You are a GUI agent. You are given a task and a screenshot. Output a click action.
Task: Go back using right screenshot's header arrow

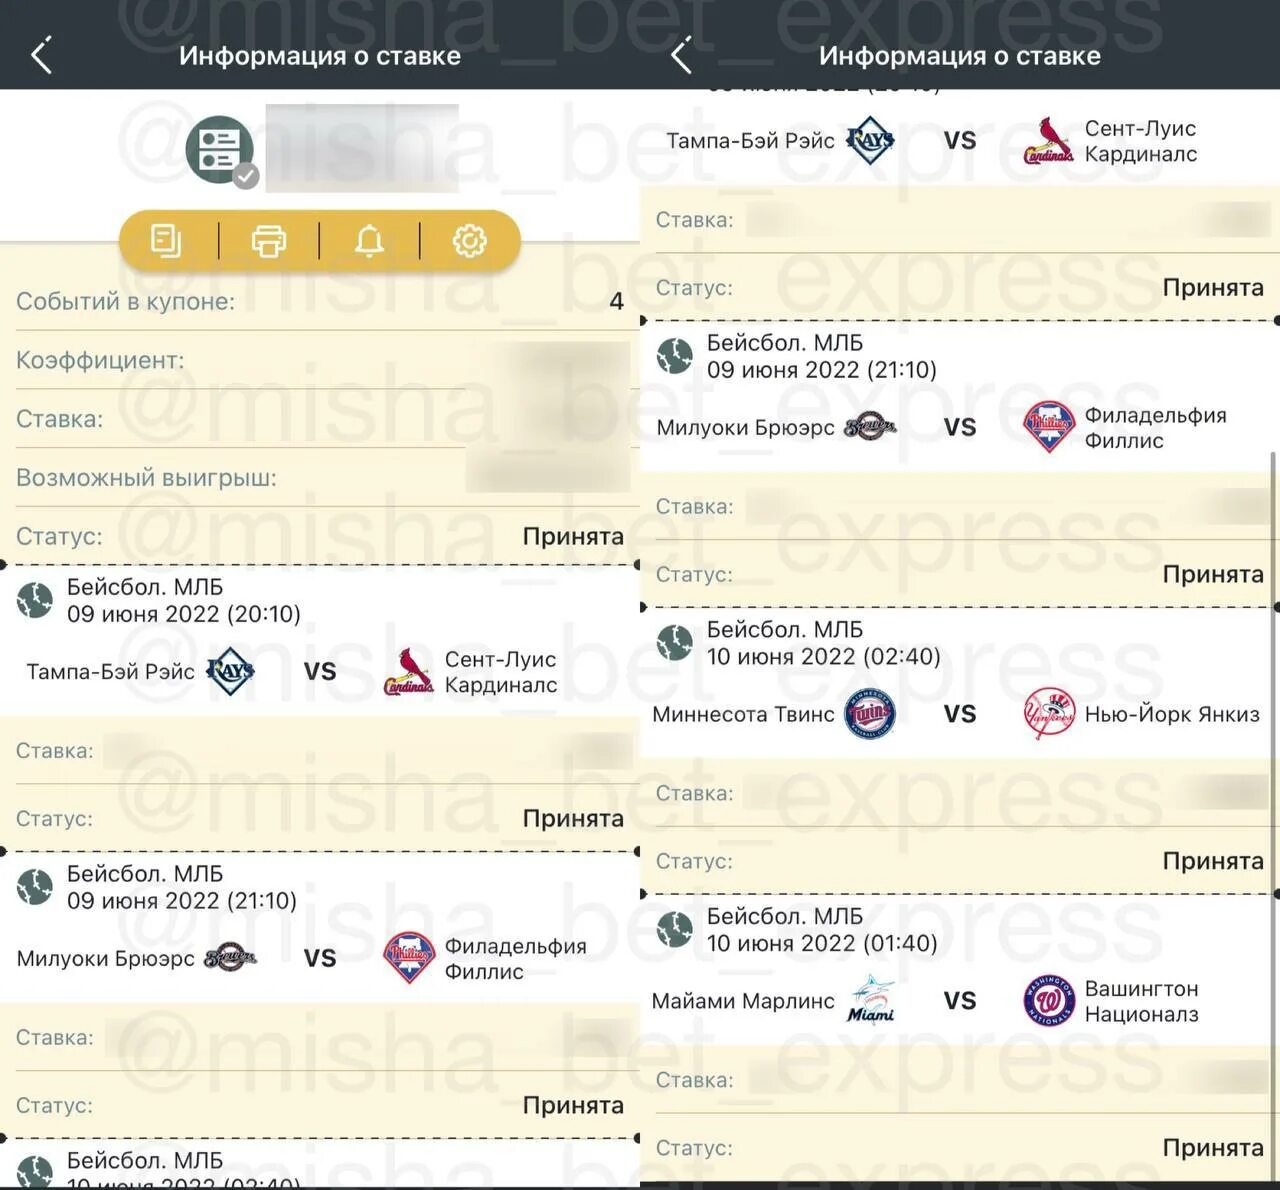681,56
